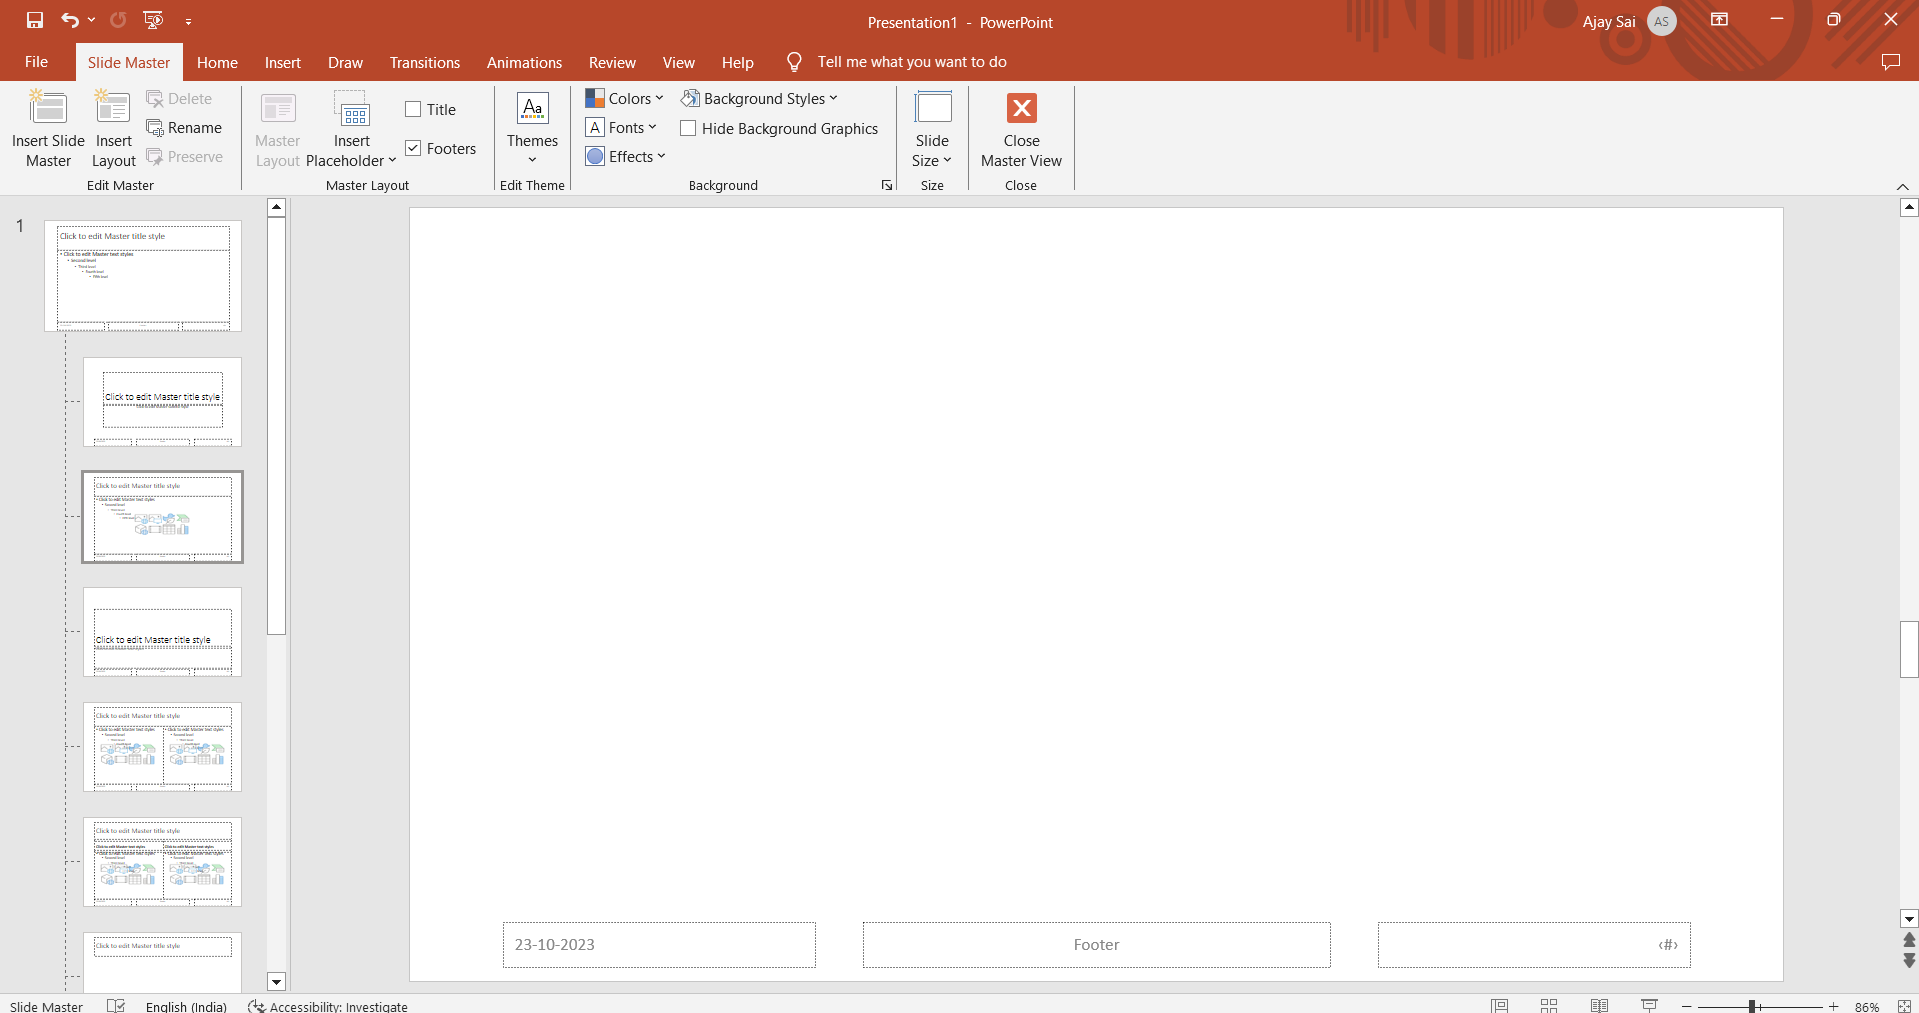Switch to Reading View icon in status bar
This screenshot has width=1919, height=1013.
(x=1599, y=1006)
